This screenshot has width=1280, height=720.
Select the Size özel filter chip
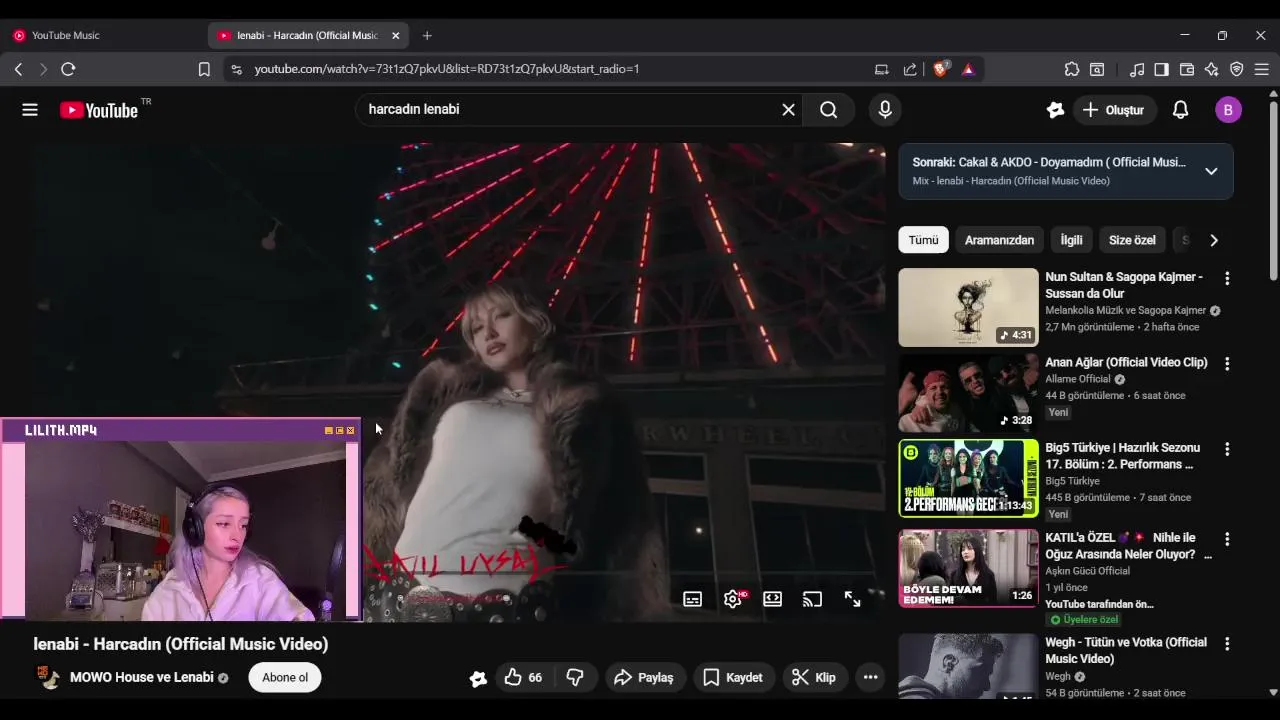1132,240
